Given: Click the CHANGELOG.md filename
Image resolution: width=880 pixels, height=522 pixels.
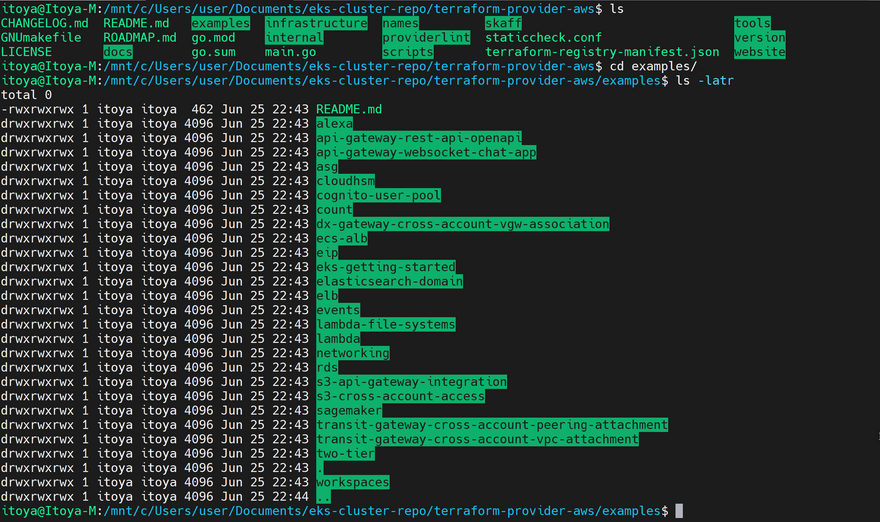Looking at the screenshot, I should tap(45, 23).
